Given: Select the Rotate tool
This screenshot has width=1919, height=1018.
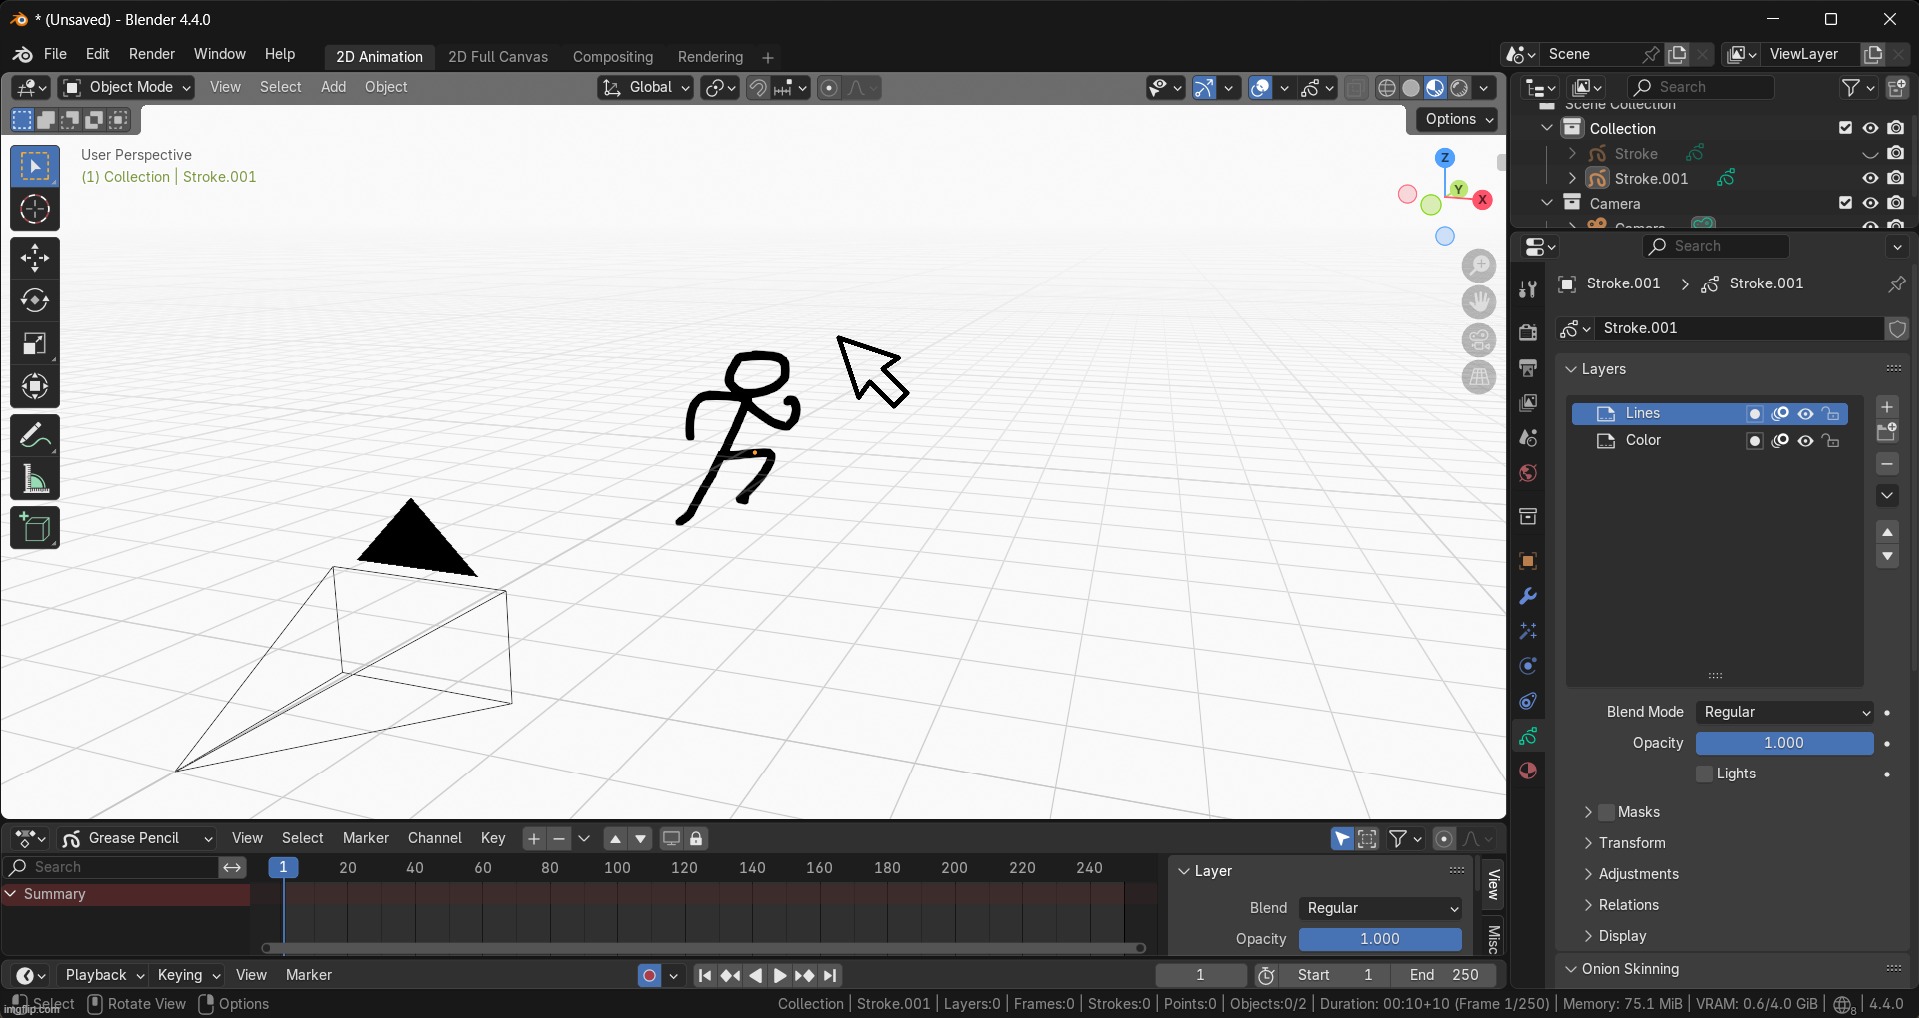Looking at the screenshot, I should pyautogui.click(x=35, y=301).
